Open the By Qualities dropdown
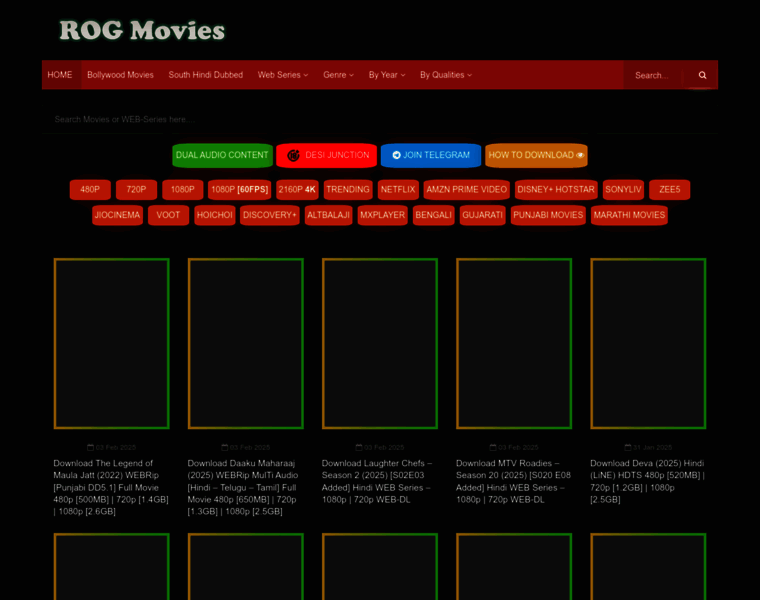760x600 pixels. (446, 75)
